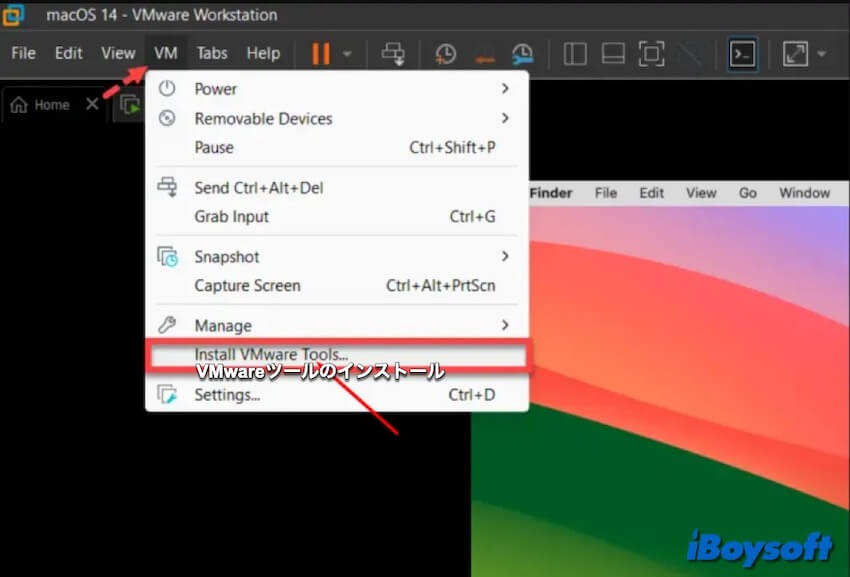This screenshot has width=850, height=577.
Task: Expand the Snapshot submenu
Action: [x=337, y=257]
